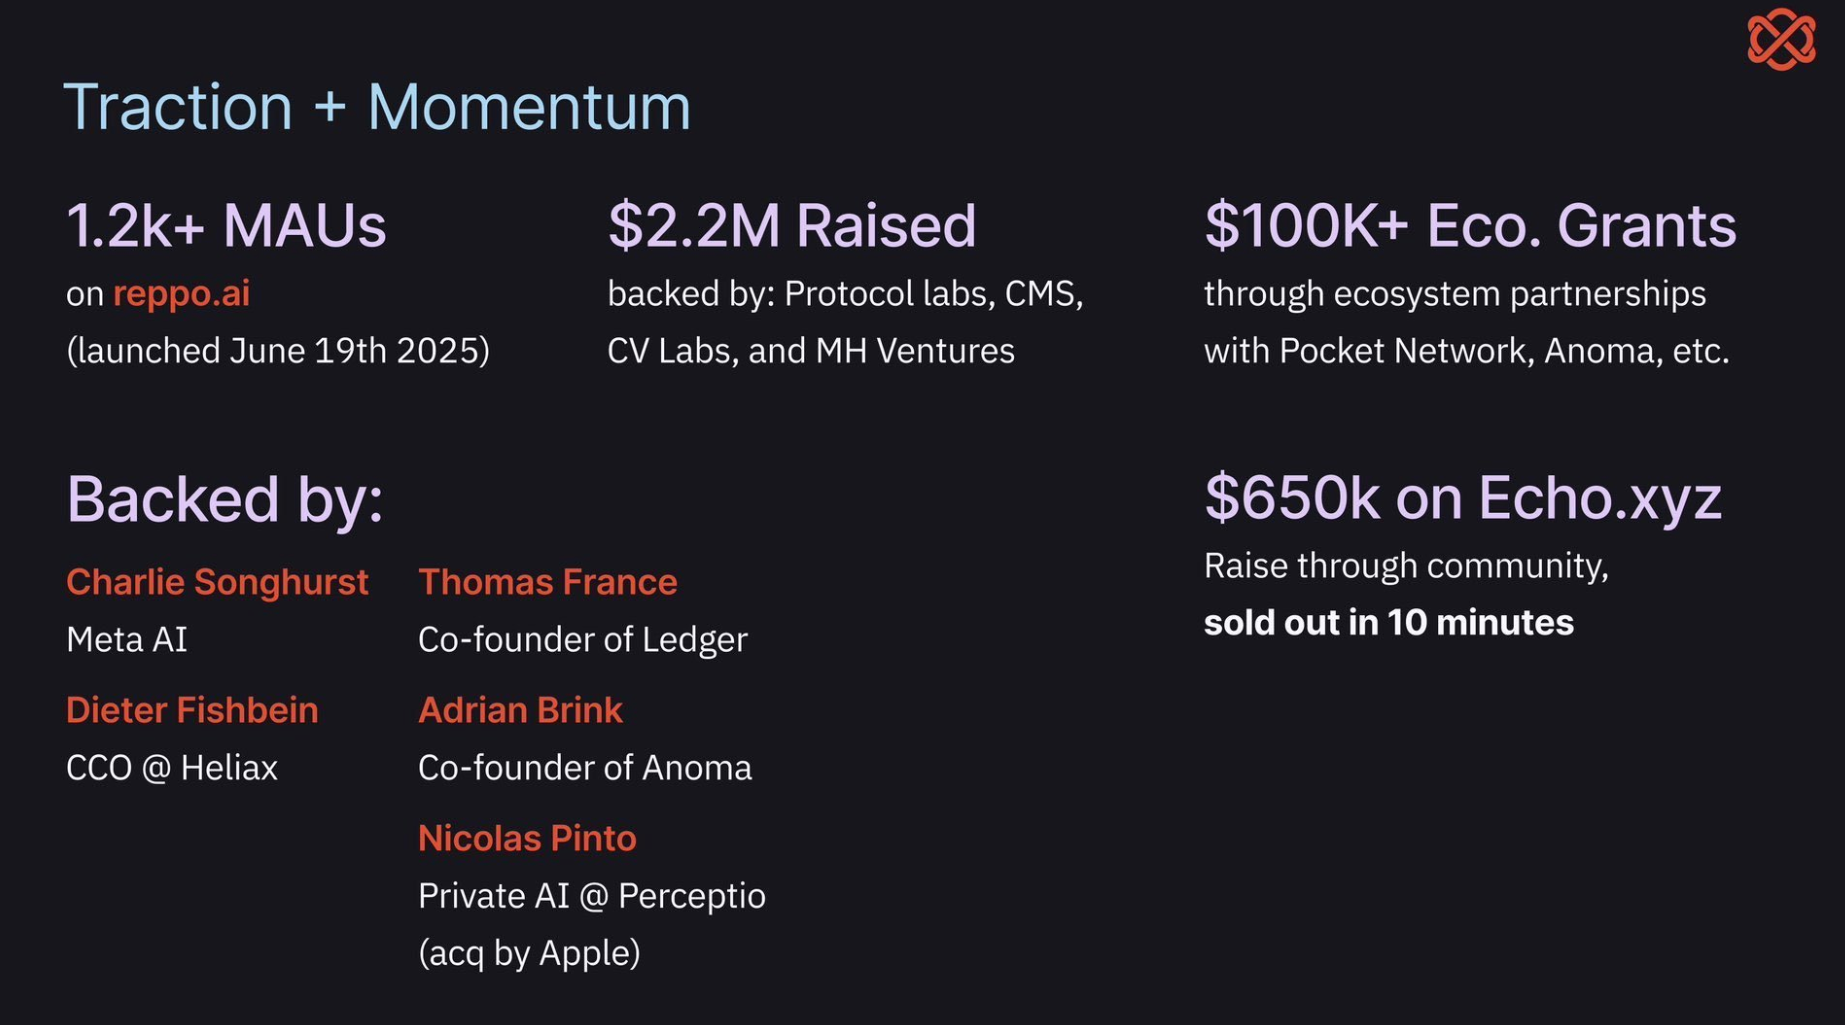
Task: Click the CCO @ Heliax text
Action: click(172, 768)
